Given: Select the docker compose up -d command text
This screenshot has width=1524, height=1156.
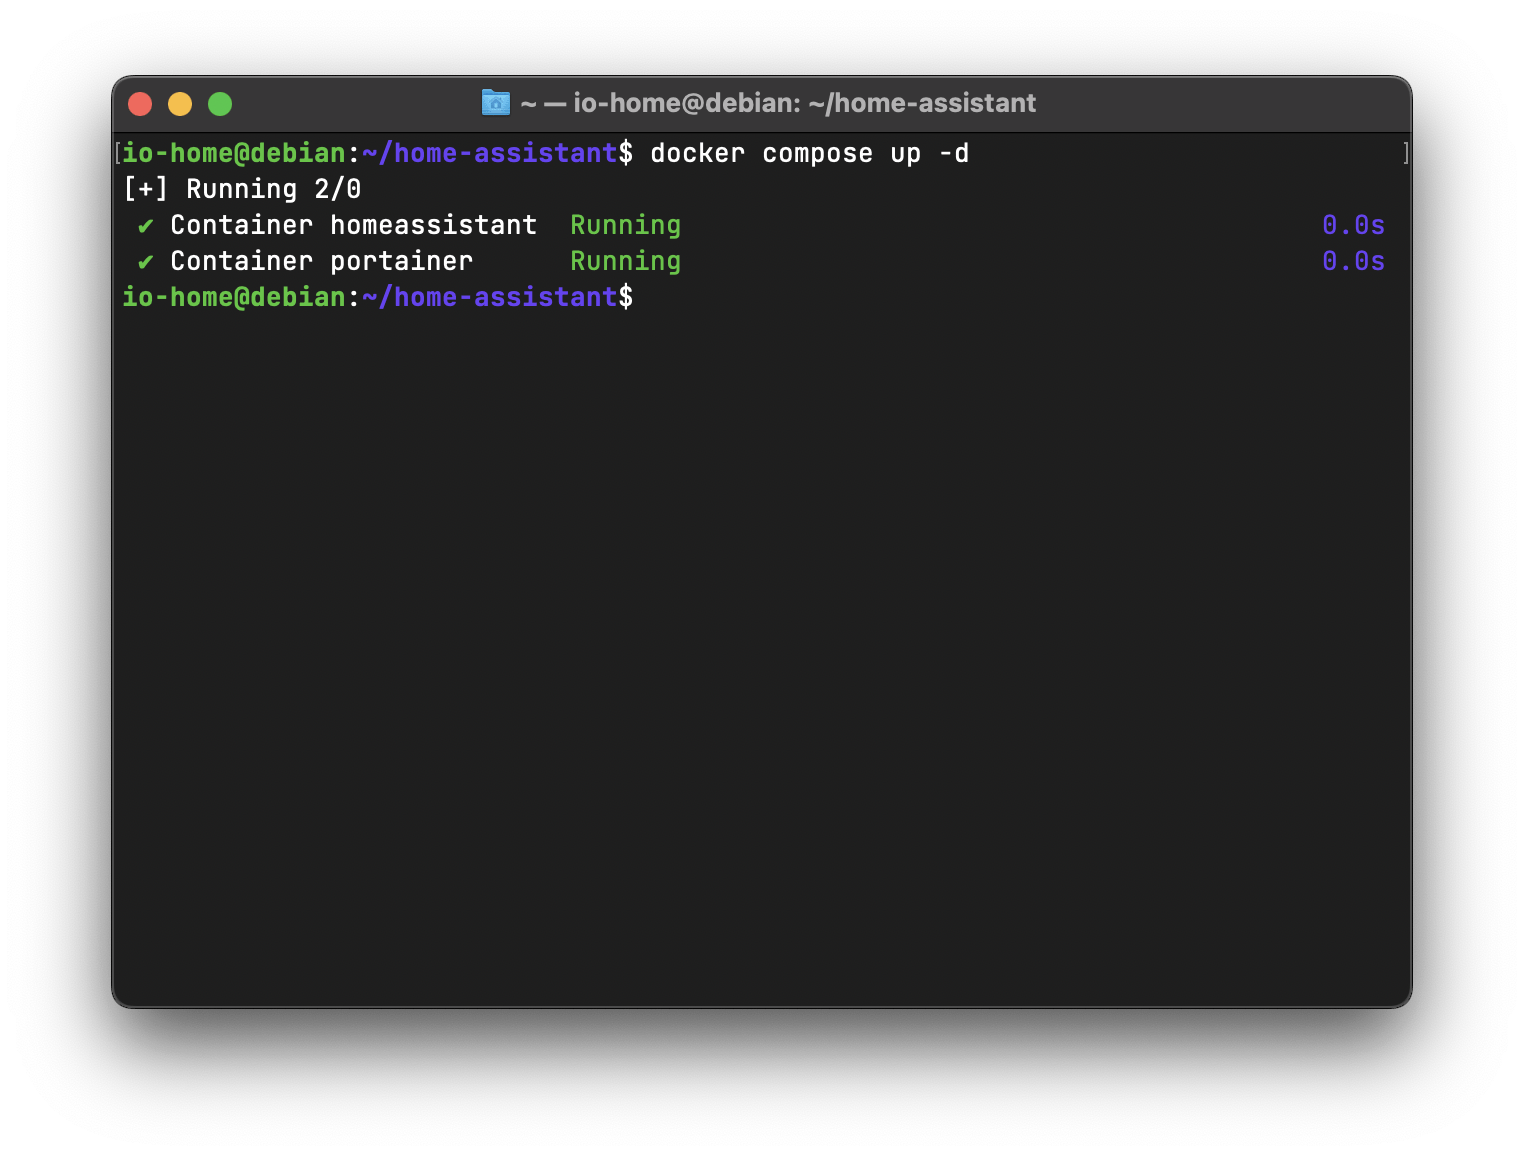Looking at the screenshot, I should pos(808,153).
